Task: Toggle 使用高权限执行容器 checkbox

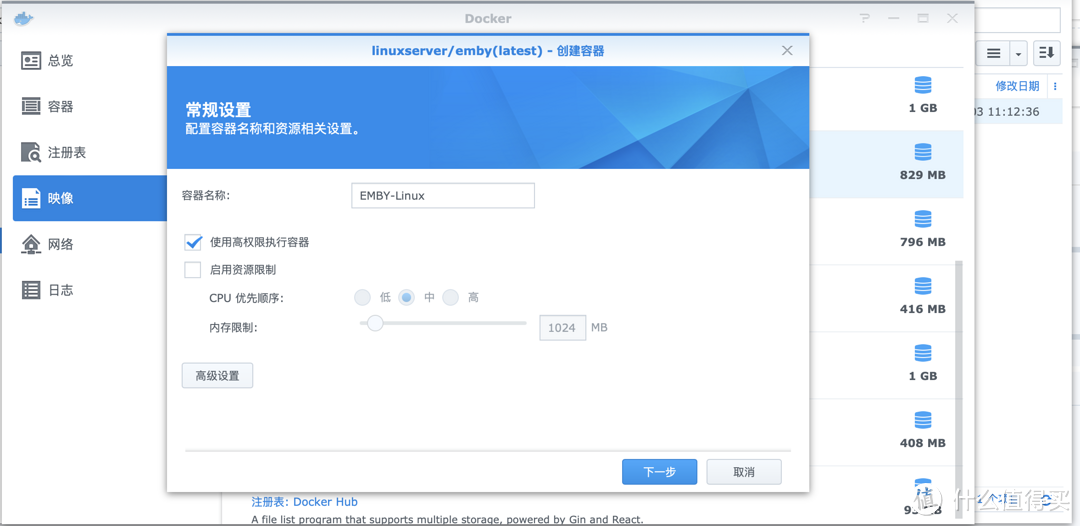Action: pyautogui.click(x=193, y=242)
